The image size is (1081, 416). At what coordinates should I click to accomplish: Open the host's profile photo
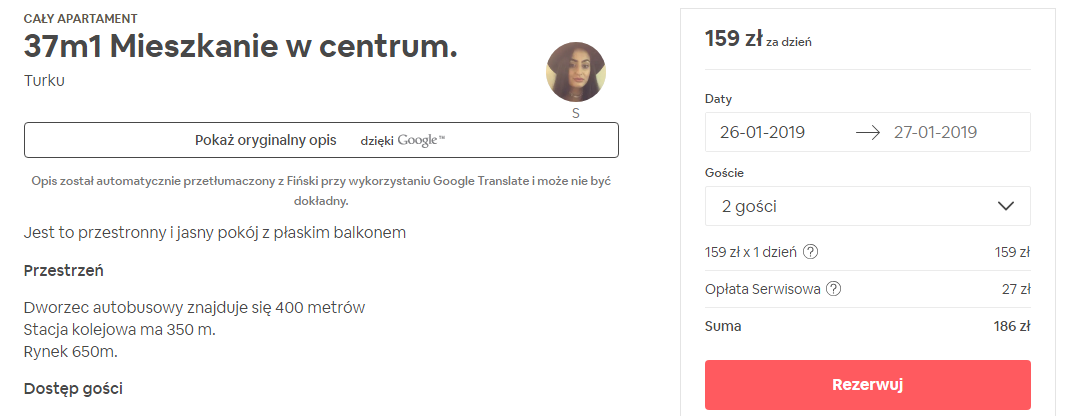(x=575, y=73)
